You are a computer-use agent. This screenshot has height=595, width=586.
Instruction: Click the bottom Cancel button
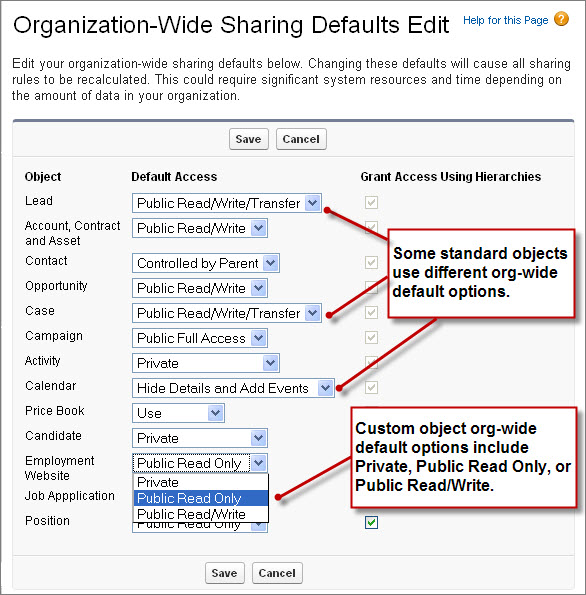(x=277, y=573)
